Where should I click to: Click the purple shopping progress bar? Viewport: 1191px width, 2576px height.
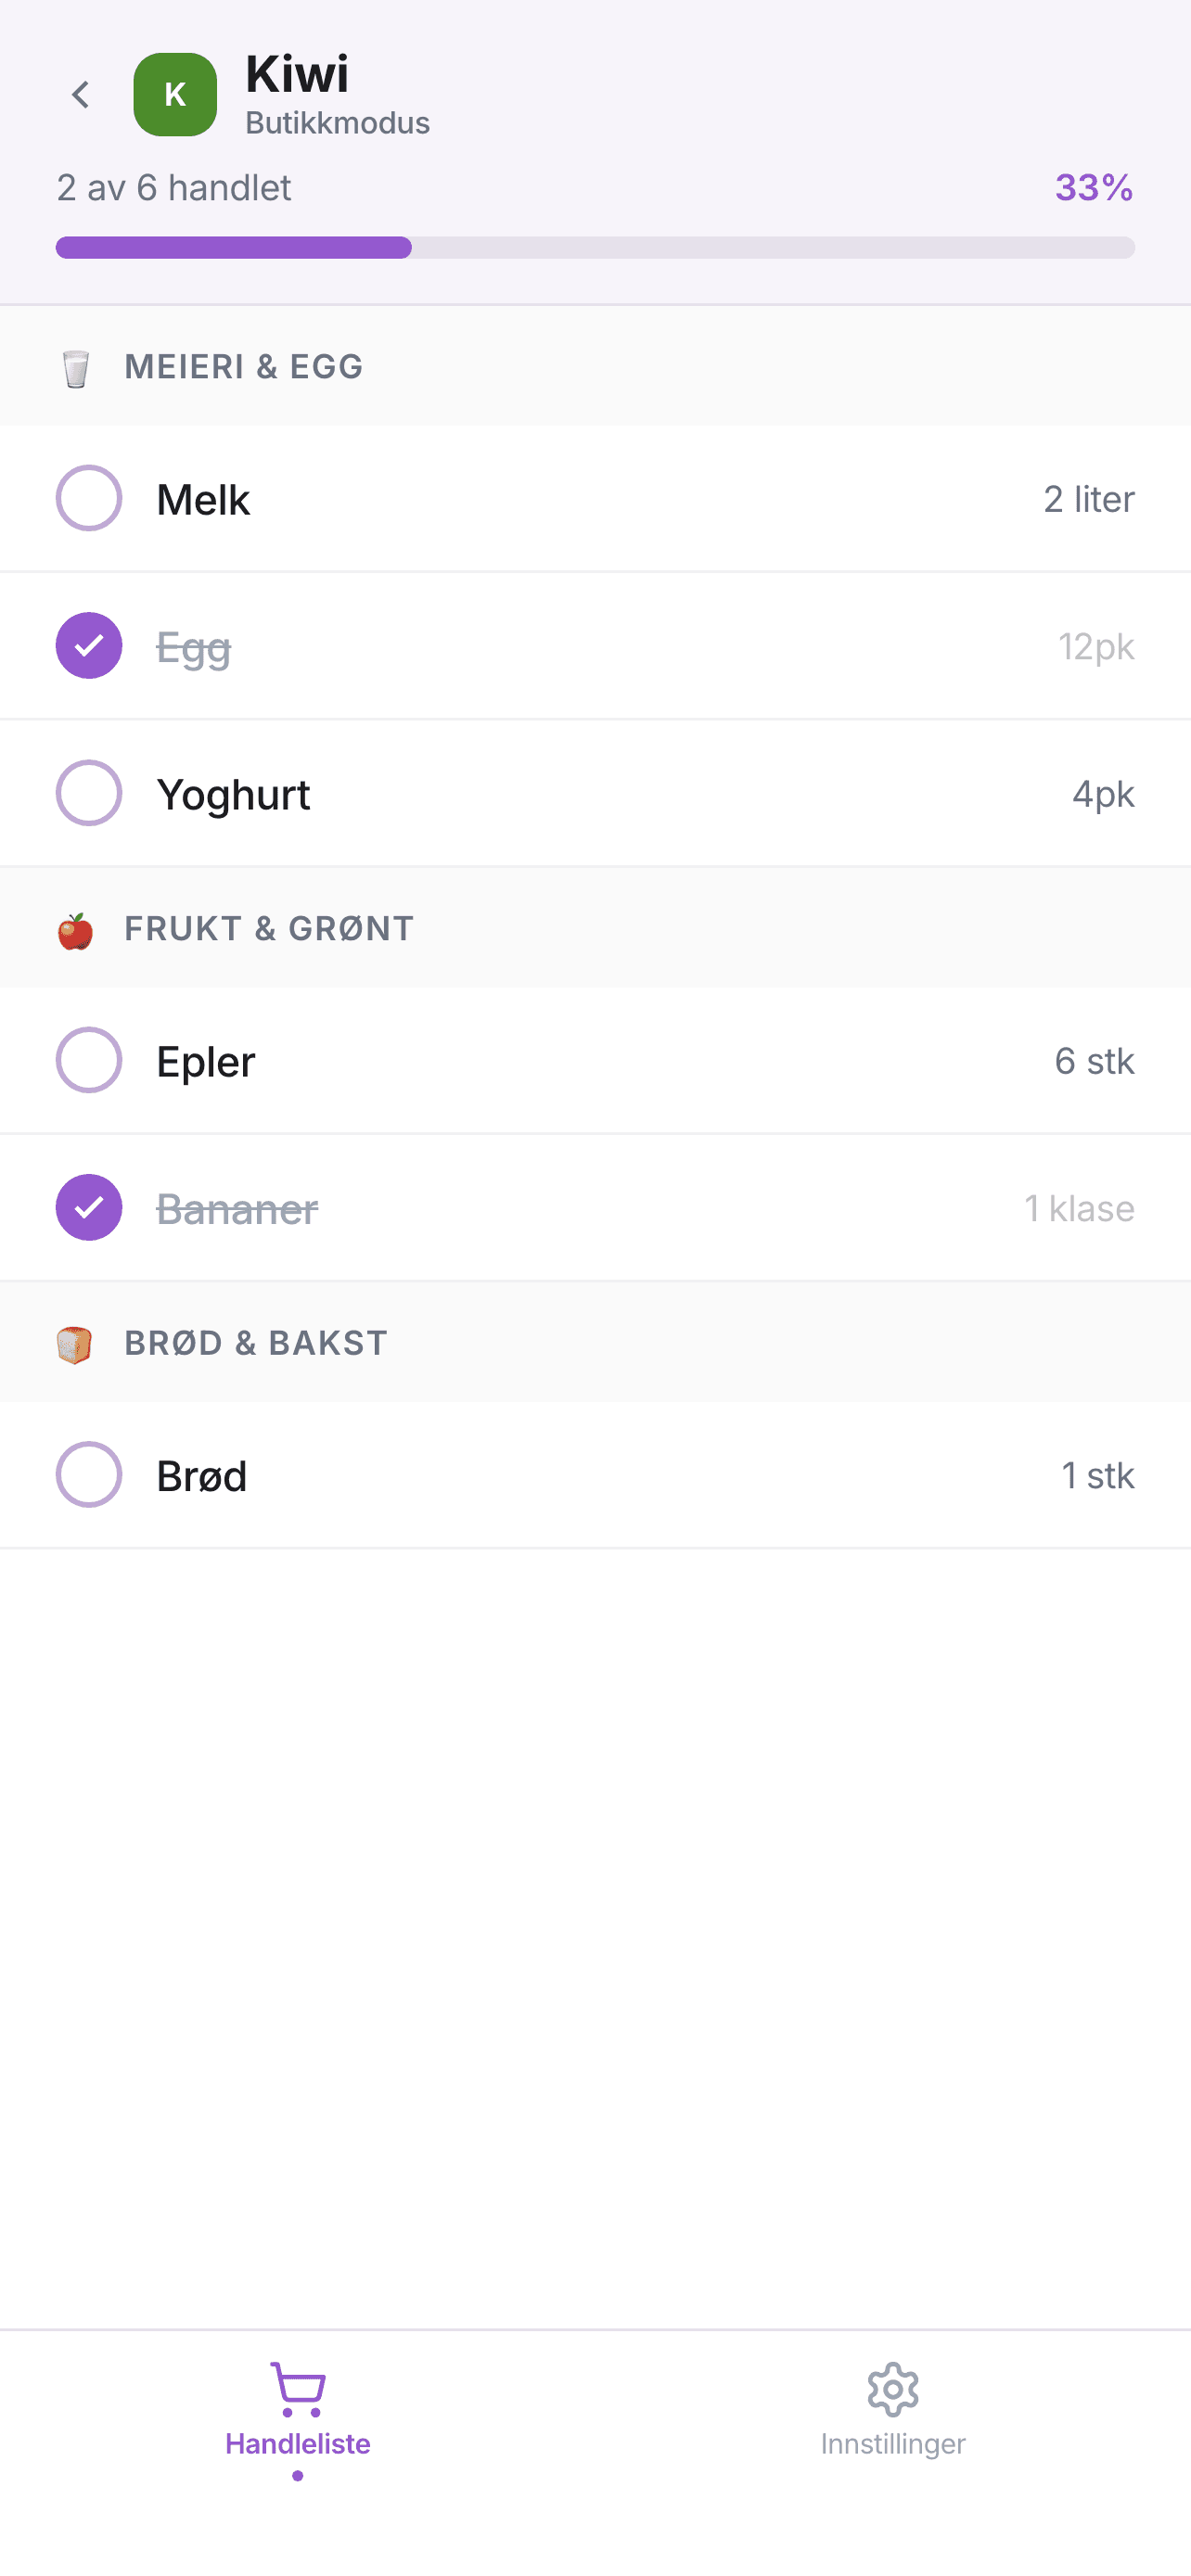tap(595, 247)
